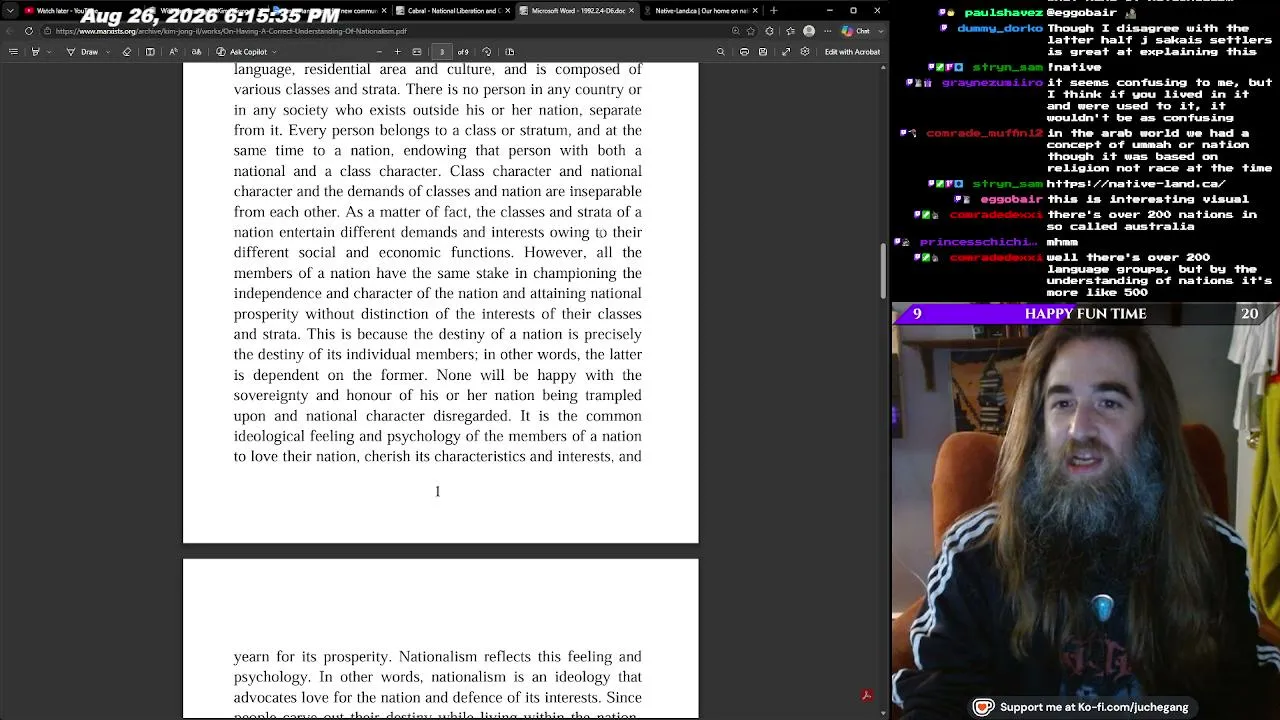This screenshot has width=1280, height=720.
Task: Click the PDF page number field
Action: click(442, 52)
